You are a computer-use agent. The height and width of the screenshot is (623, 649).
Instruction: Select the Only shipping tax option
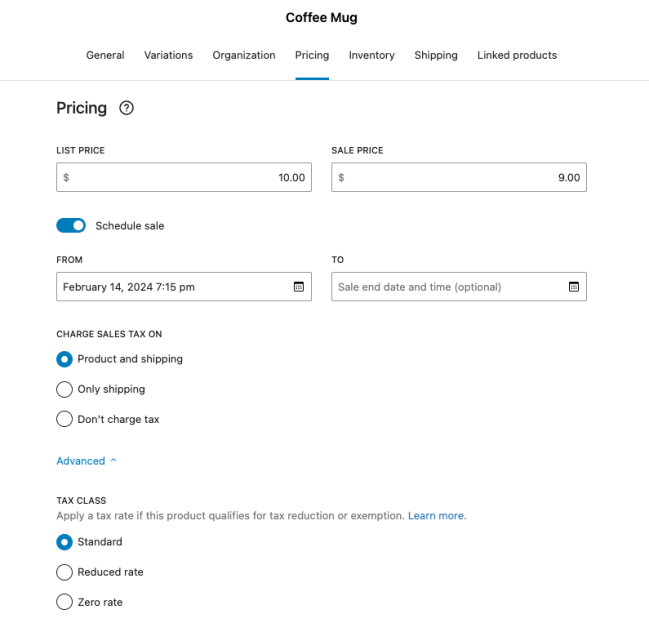point(65,389)
